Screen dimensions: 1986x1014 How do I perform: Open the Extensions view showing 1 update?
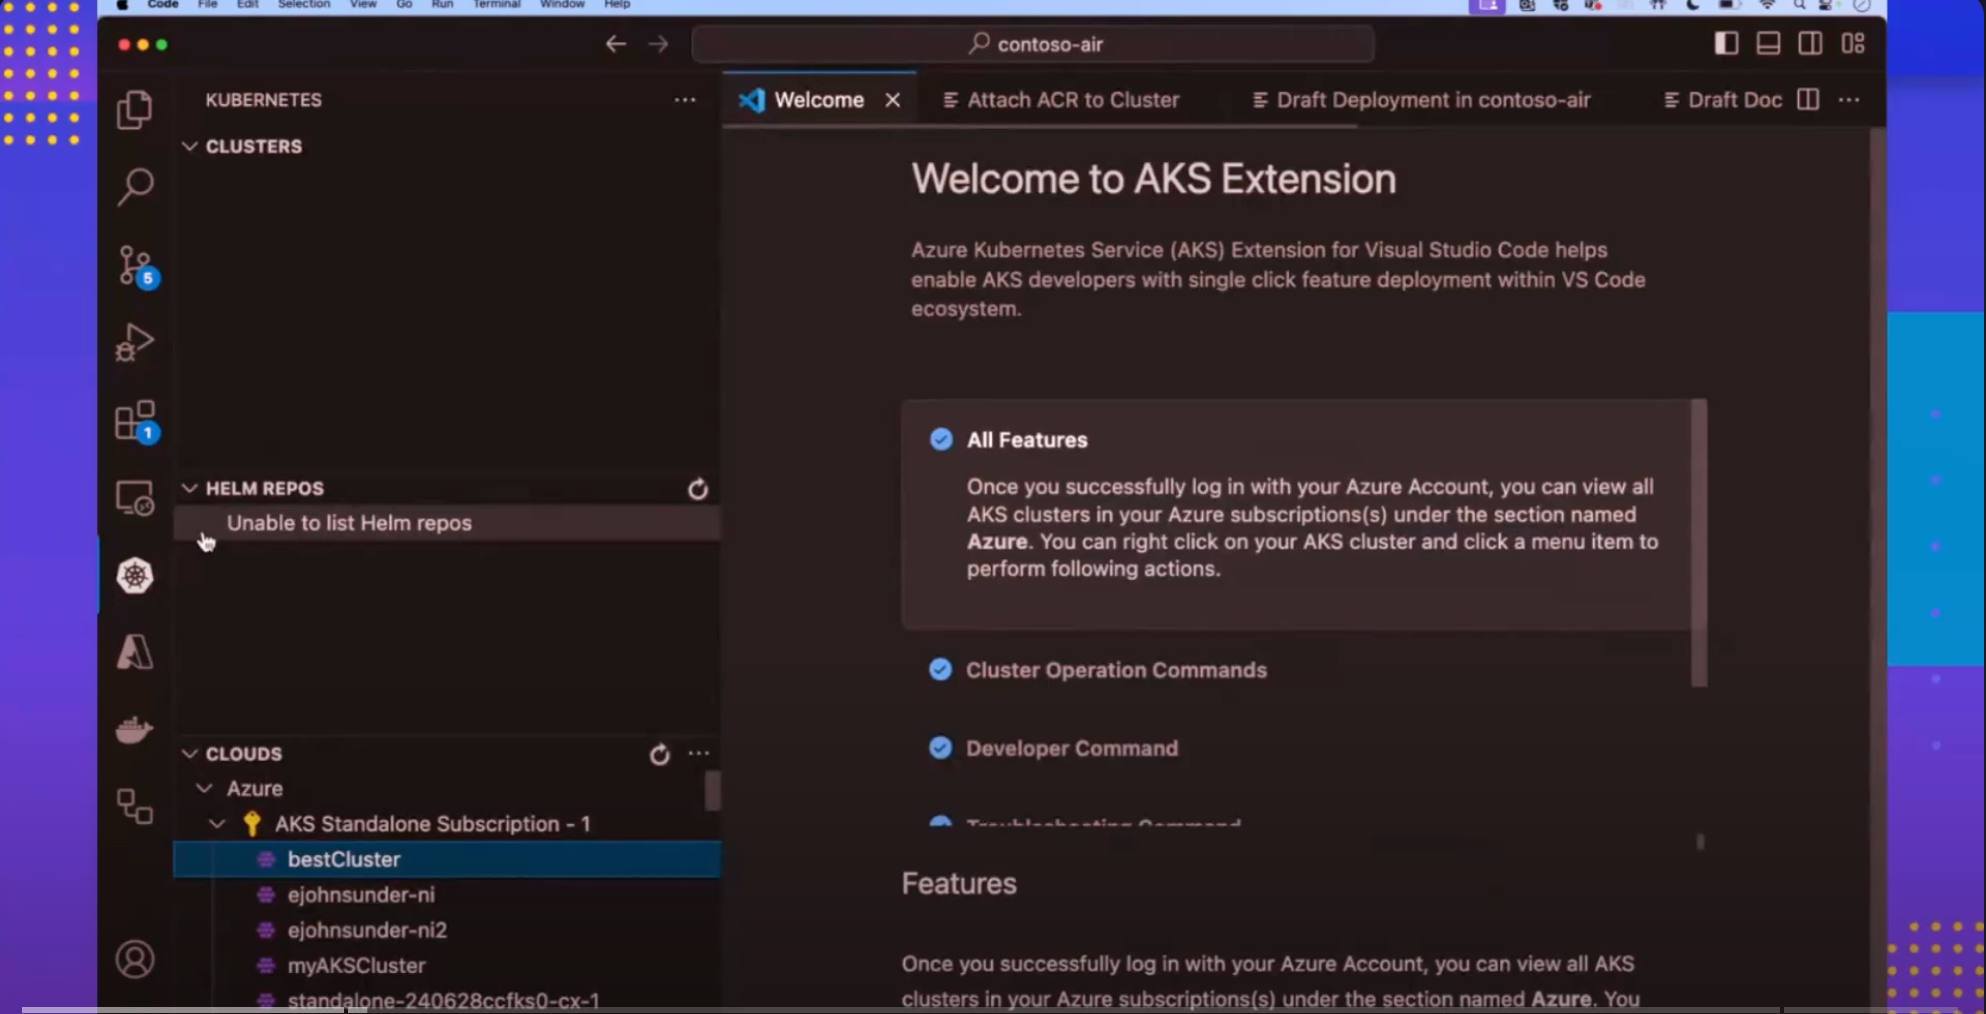tap(135, 420)
